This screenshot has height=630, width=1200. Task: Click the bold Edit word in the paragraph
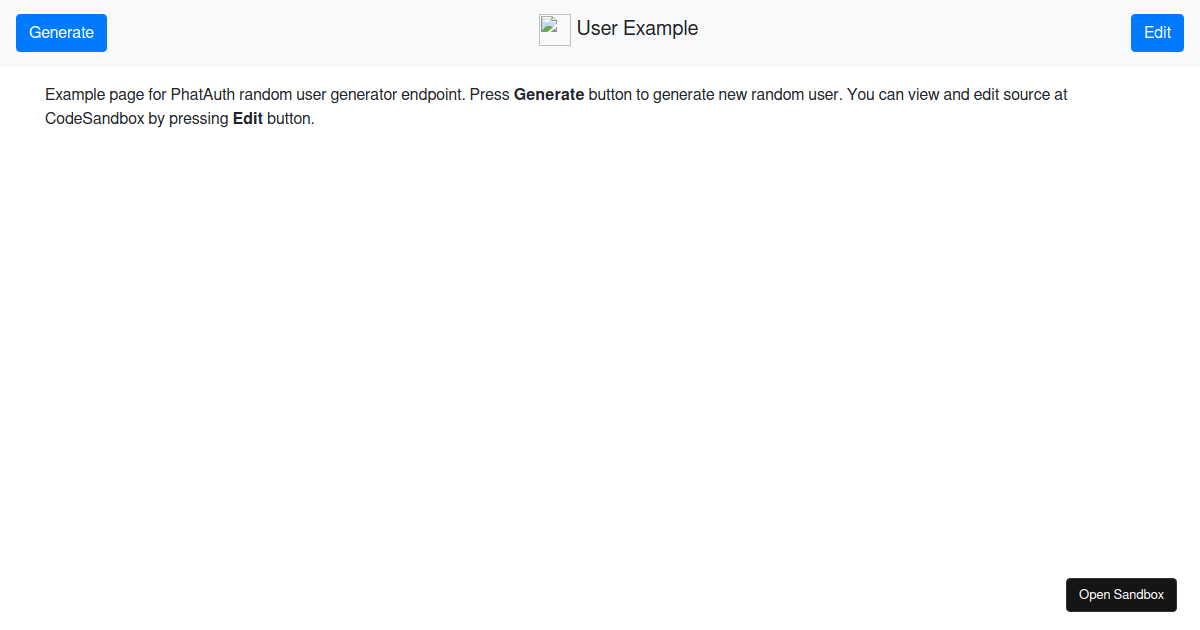click(x=247, y=118)
